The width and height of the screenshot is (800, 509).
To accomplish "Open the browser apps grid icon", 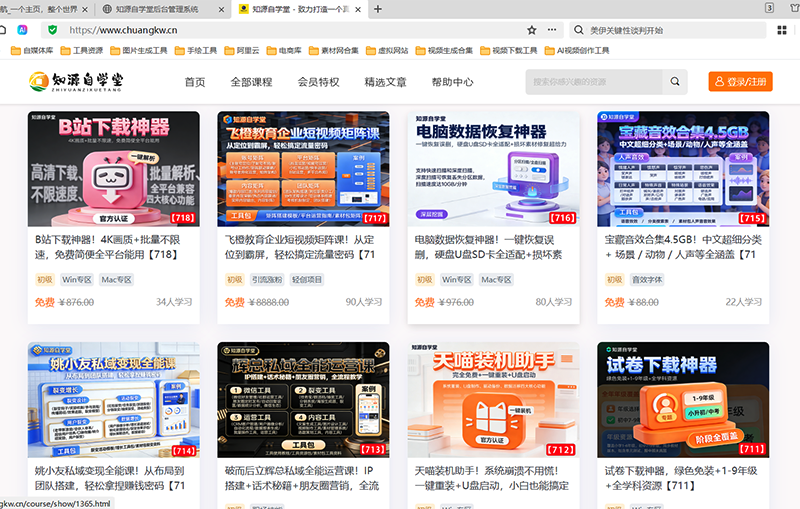I will (x=782, y=30).
